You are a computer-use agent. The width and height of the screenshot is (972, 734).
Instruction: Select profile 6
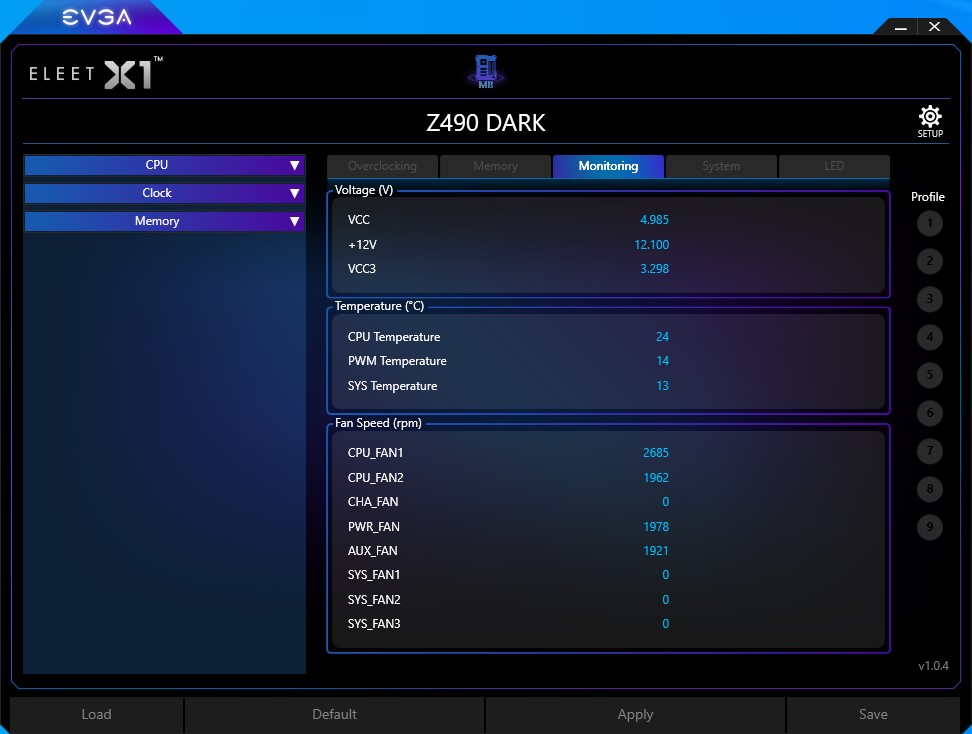[929, 413]
